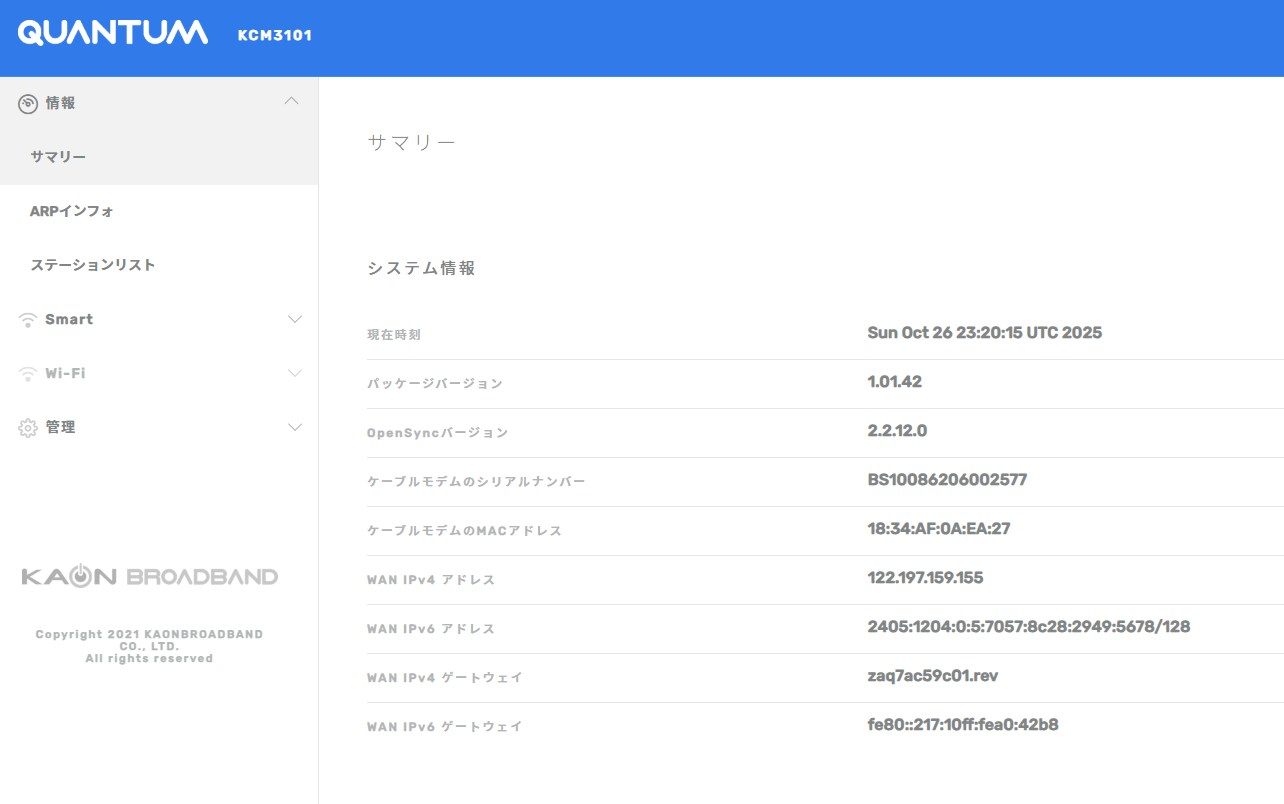Click the Wi-Fi wireless icon in sidebar
Viewport: 1284px width, 804px height.
point(26,373)
